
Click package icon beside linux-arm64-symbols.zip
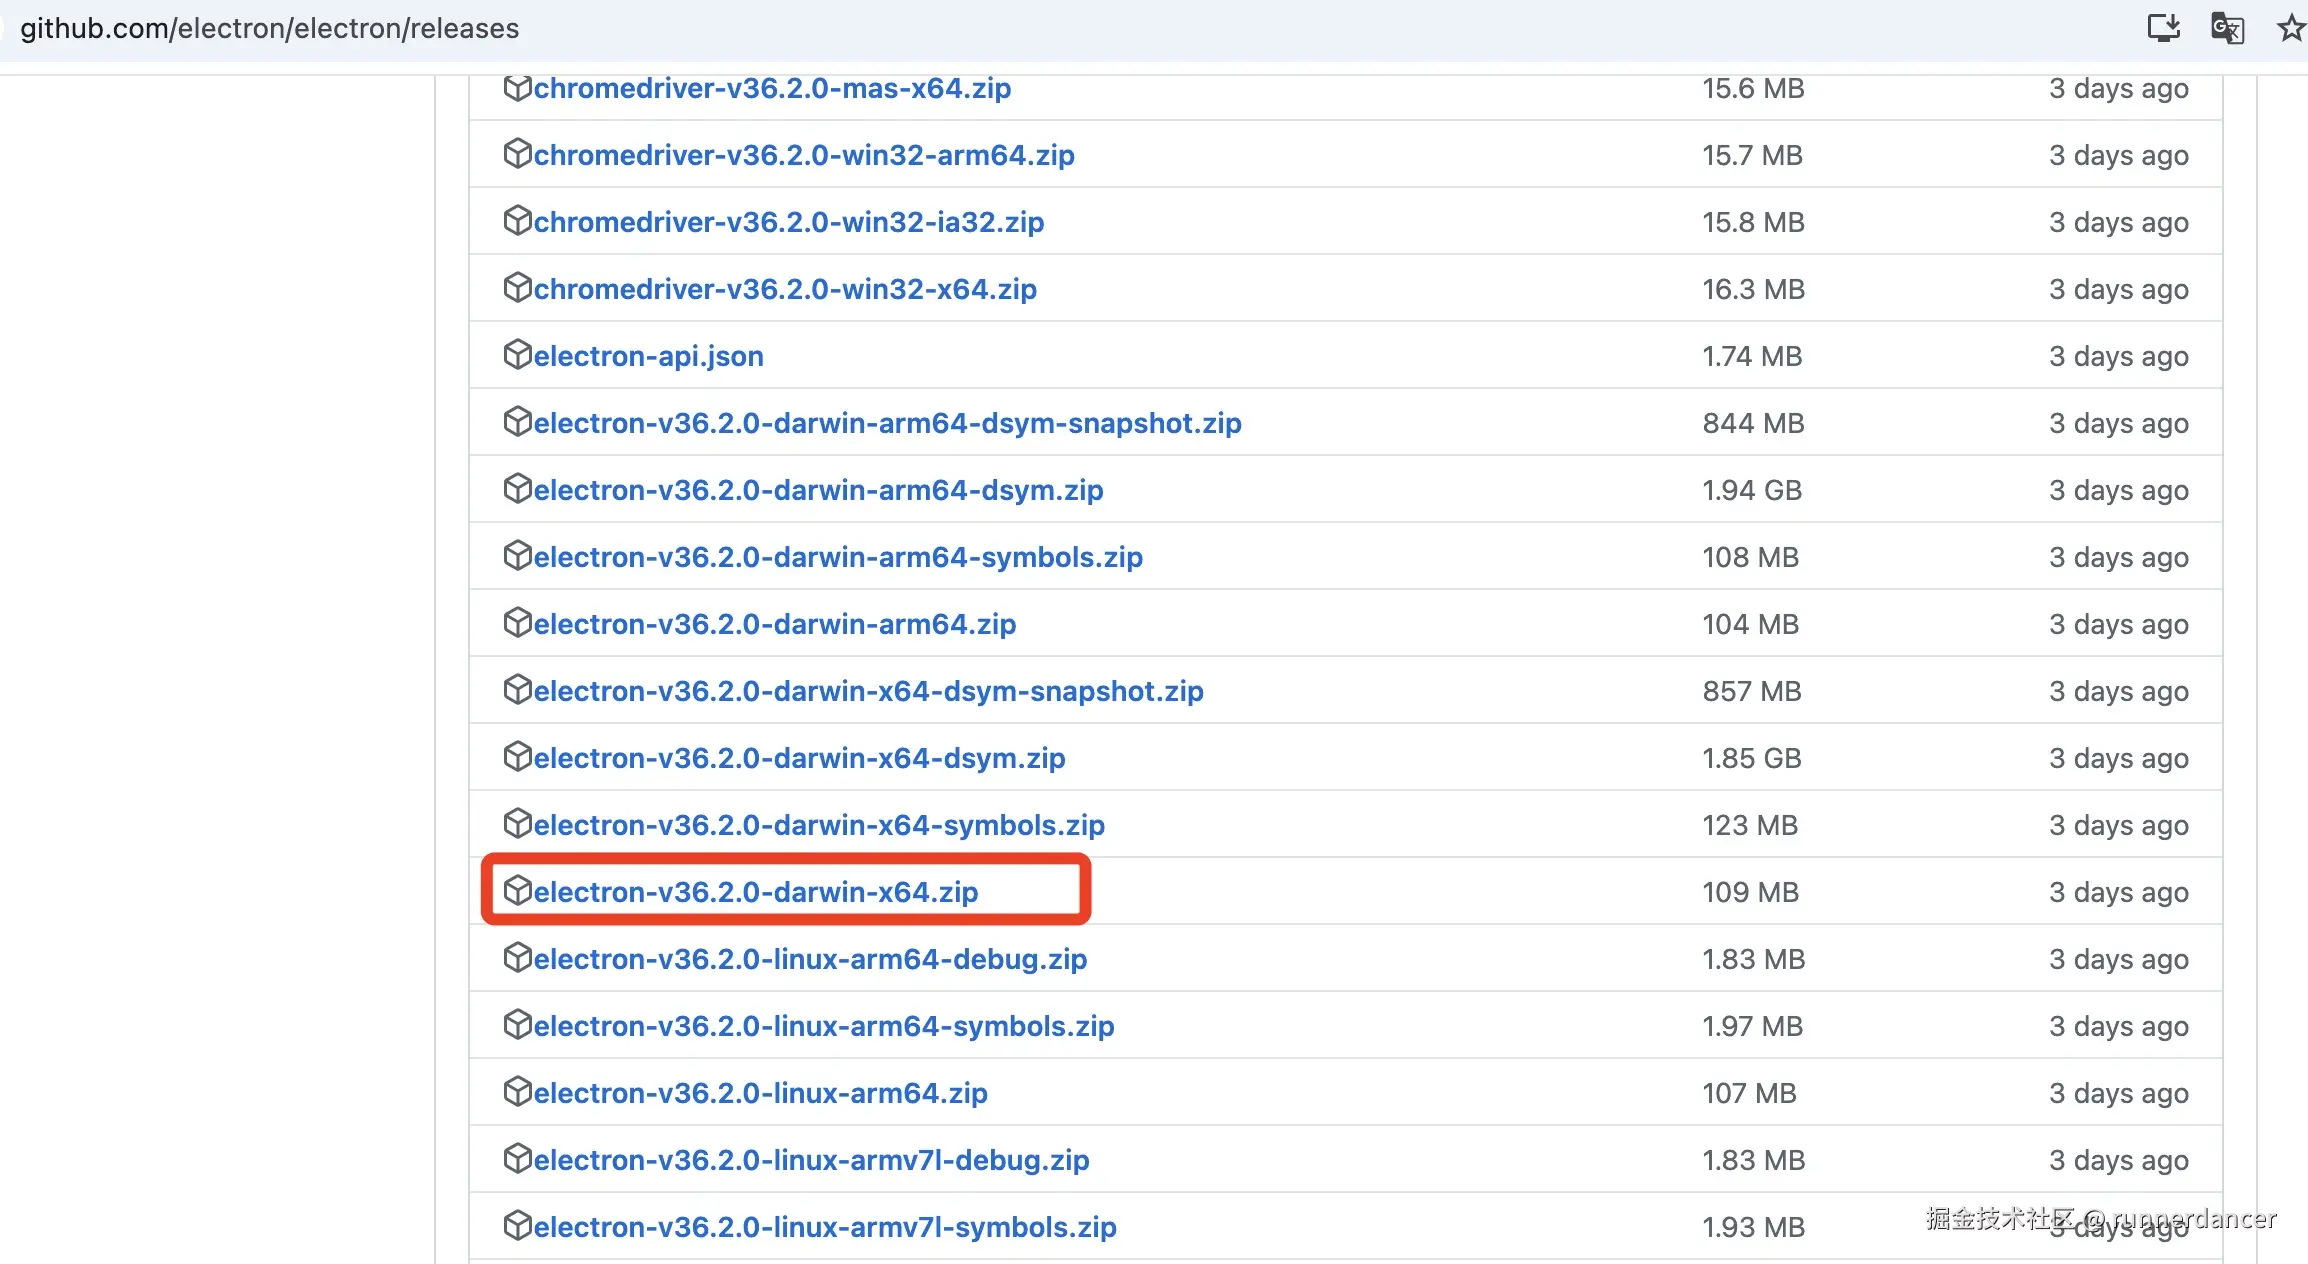pyautogui.click(x=517, y=1025)
